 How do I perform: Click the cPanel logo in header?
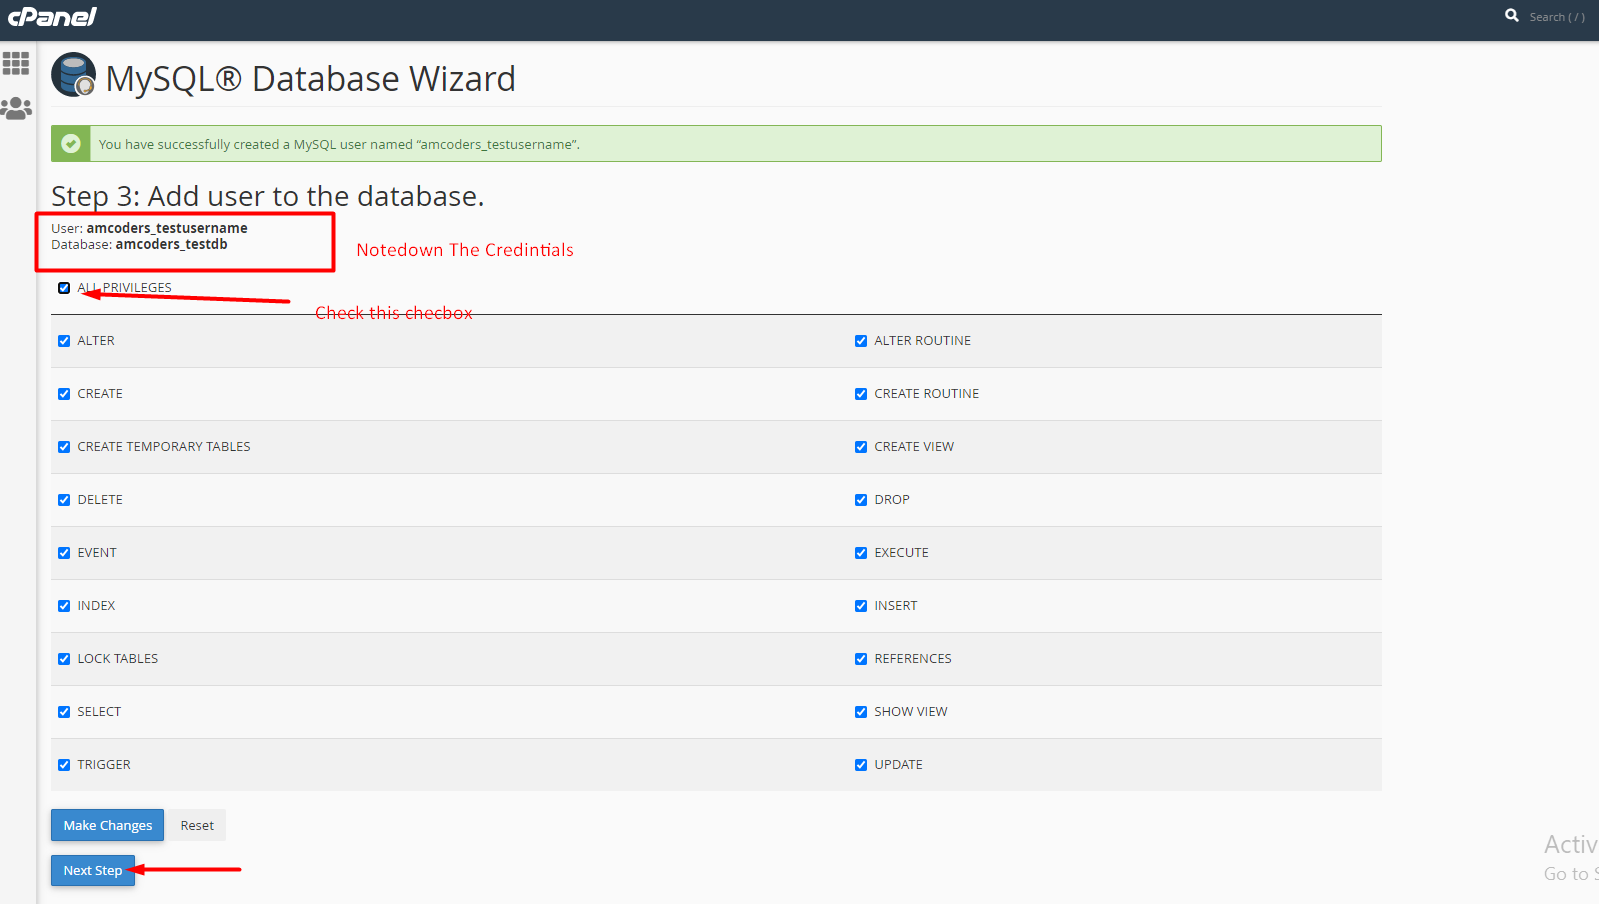click(52, 17)
